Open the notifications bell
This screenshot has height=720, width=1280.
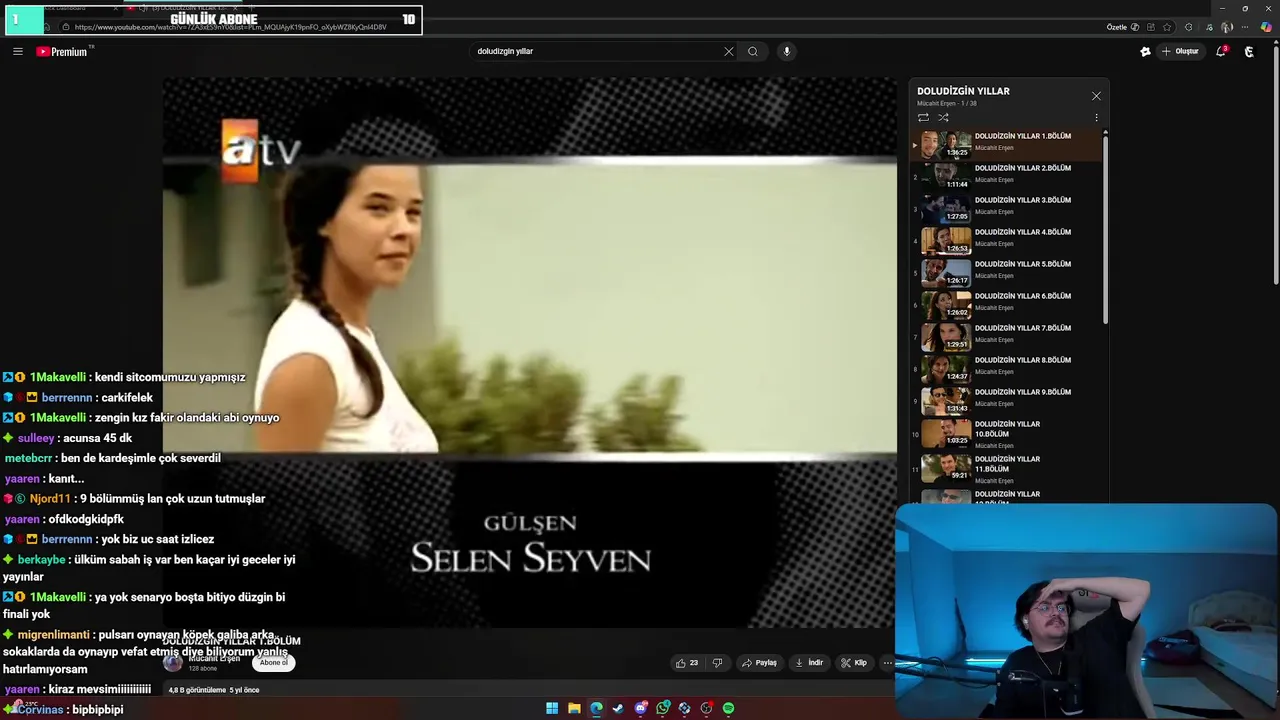[x=1221, y=51]
